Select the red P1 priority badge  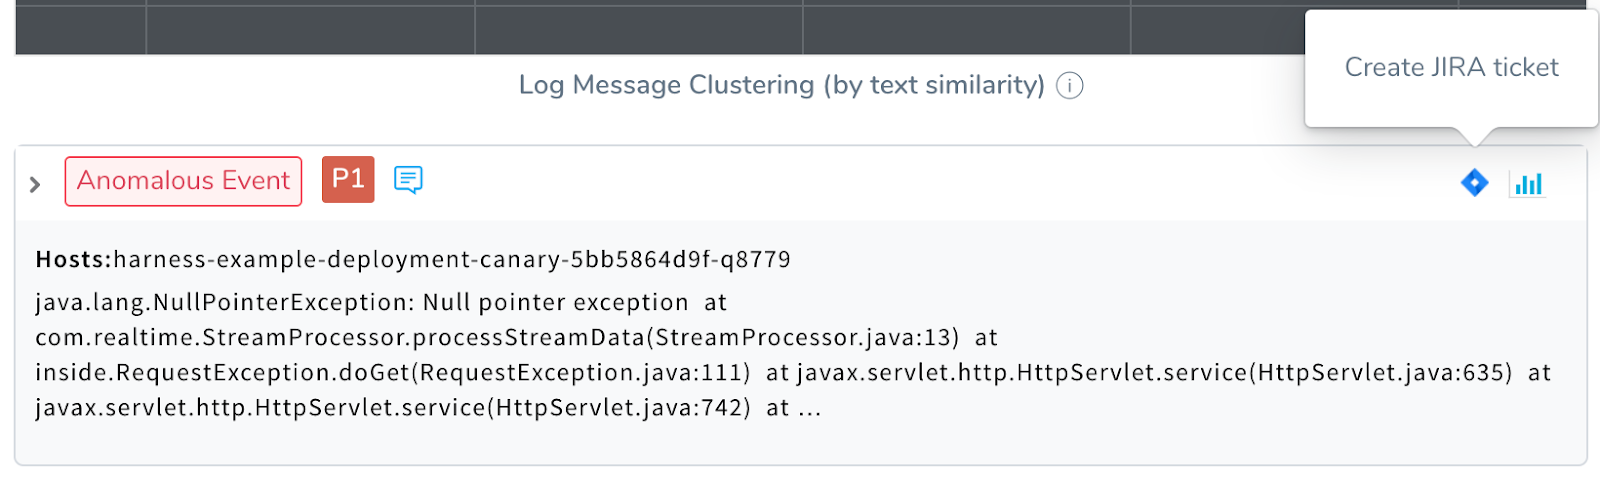click(348, 180)
